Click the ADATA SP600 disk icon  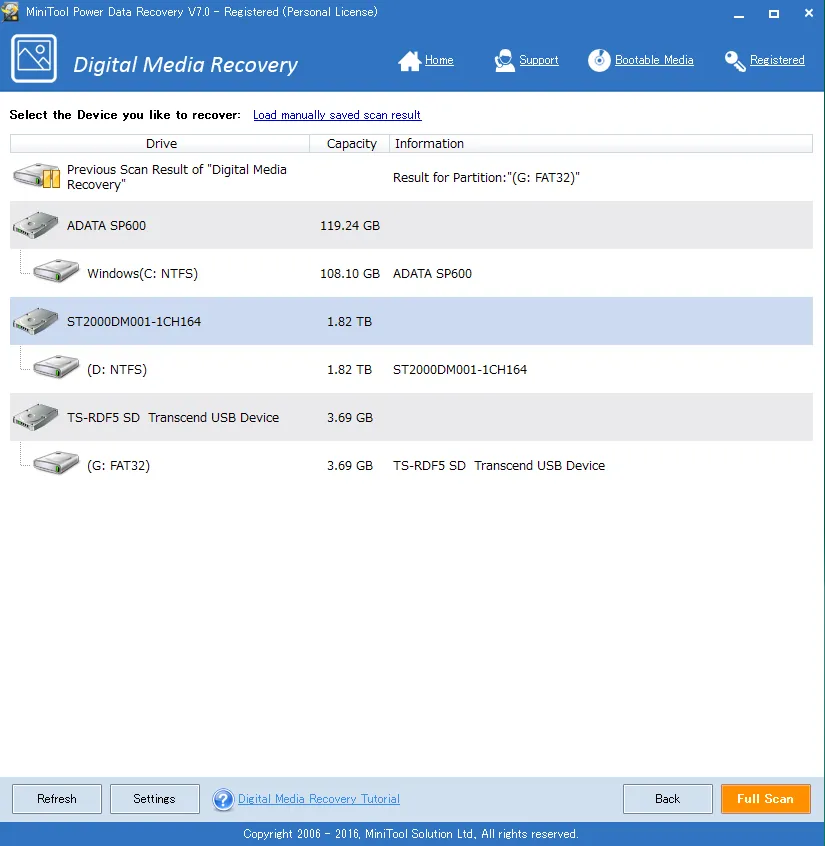click(x=36, y=225)
